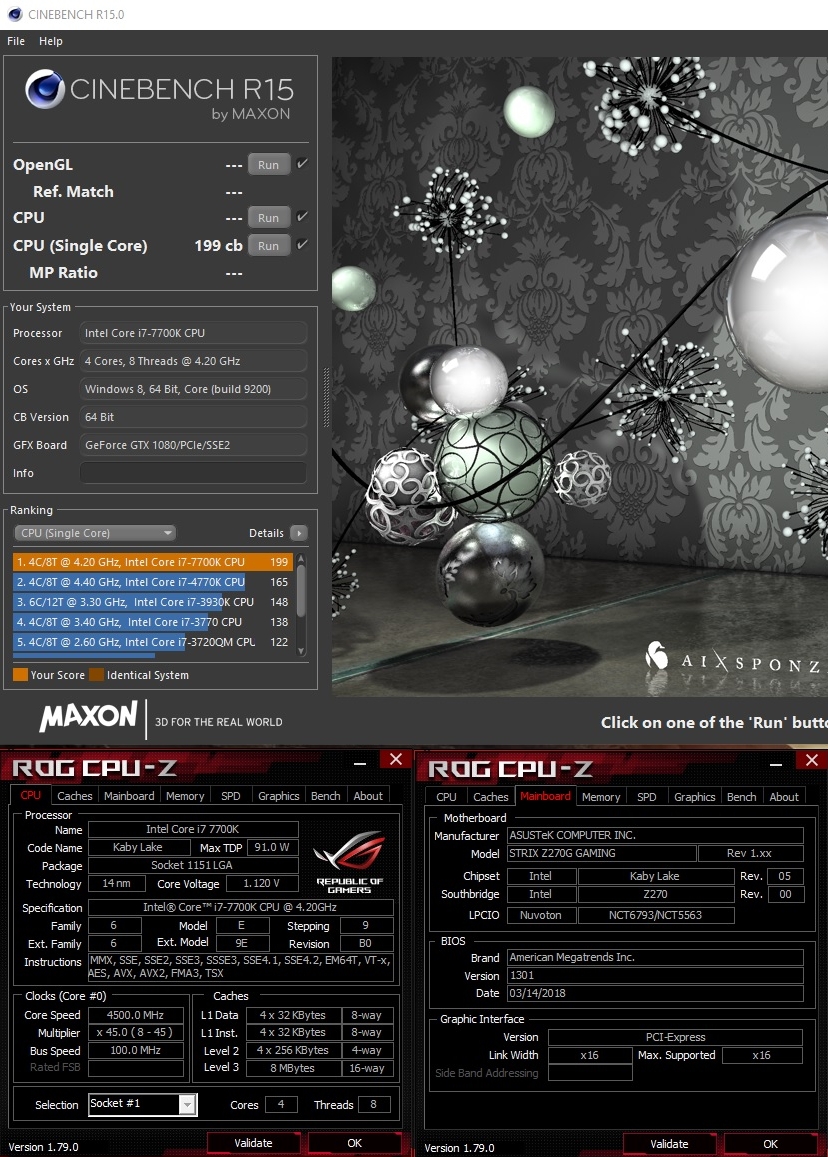
Task: Click the Cinebench R15 logo icon
Action: (x=45, y=89)
